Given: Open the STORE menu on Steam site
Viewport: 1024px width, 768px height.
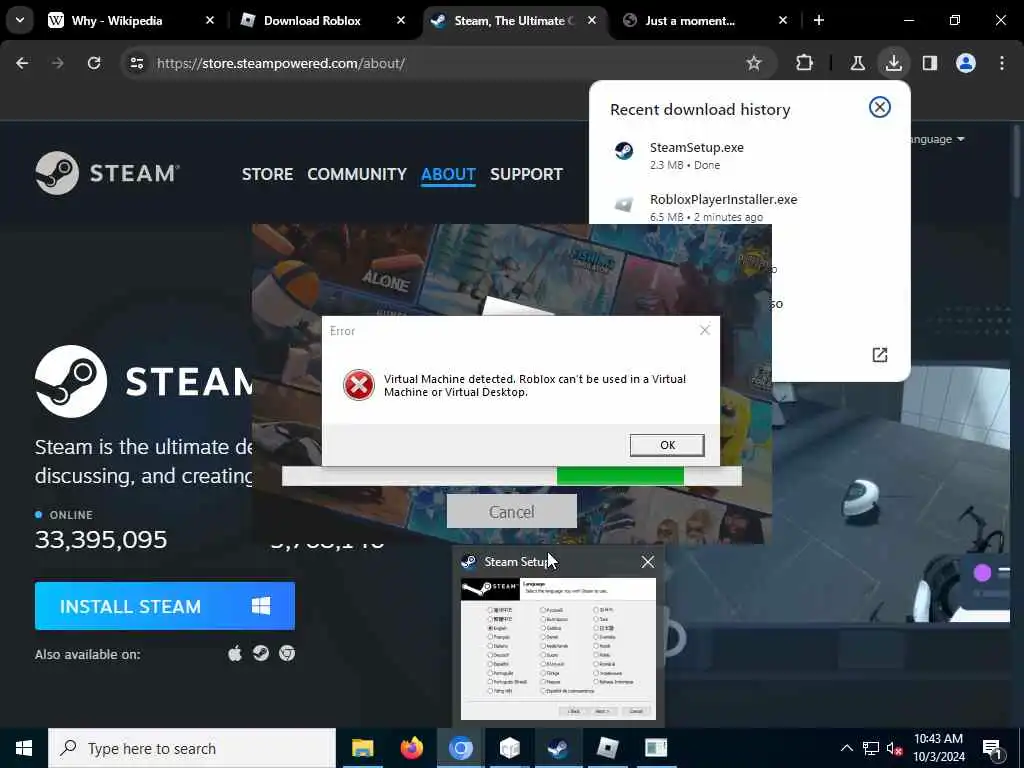Looking at the screenshot, I should 267,174.
